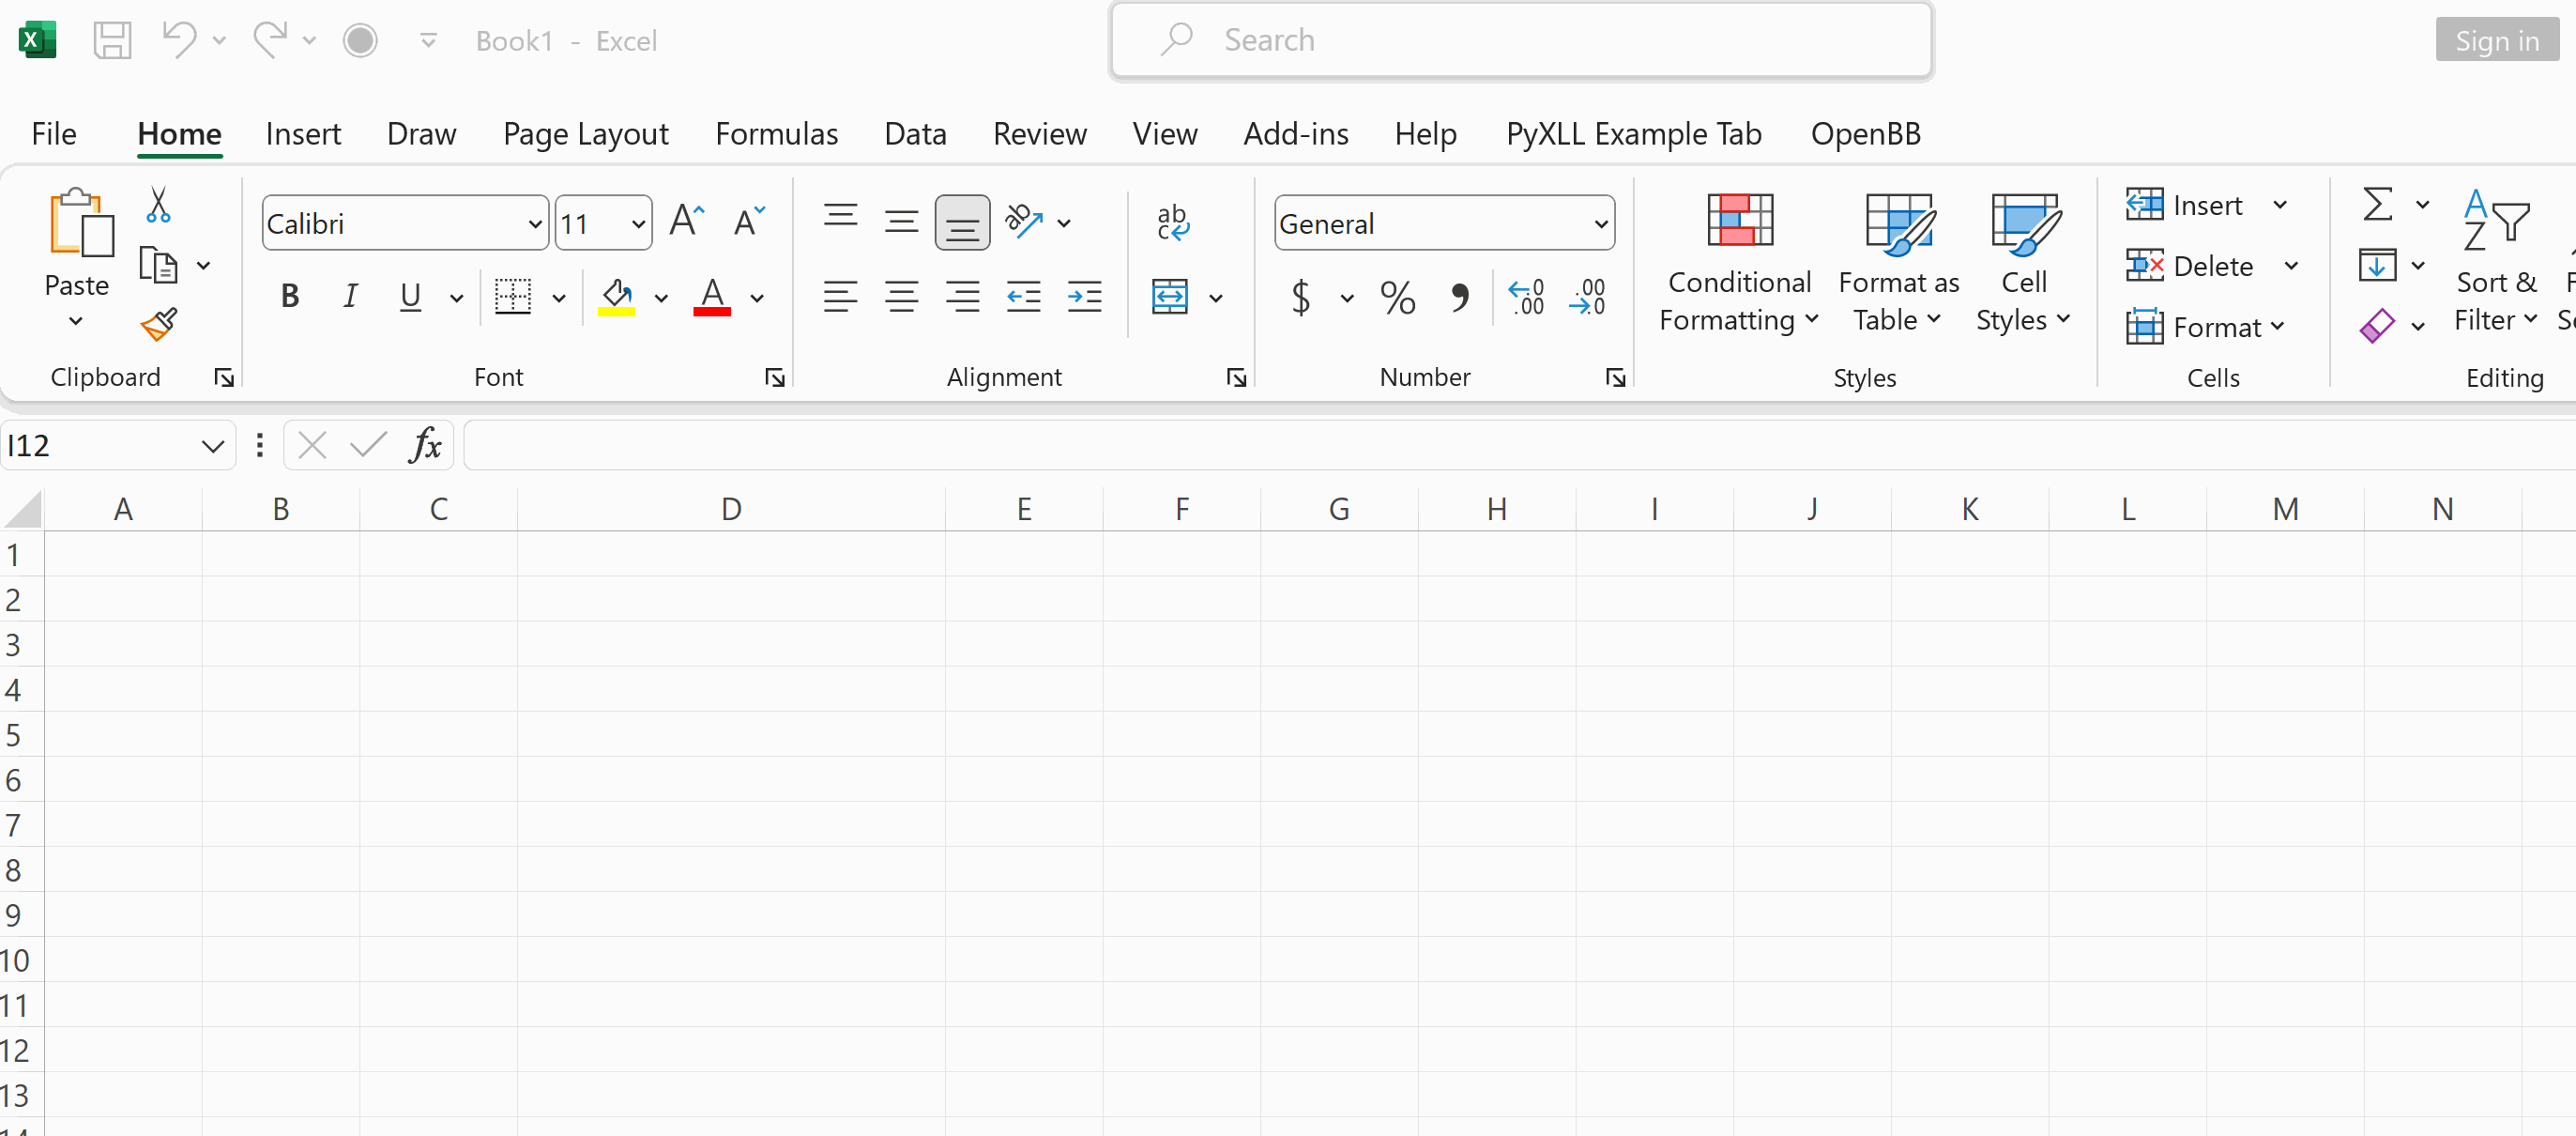Toggle Wrap Text
The height and width of the screenshot is (1136, 2576).
tap(1172, 221)
